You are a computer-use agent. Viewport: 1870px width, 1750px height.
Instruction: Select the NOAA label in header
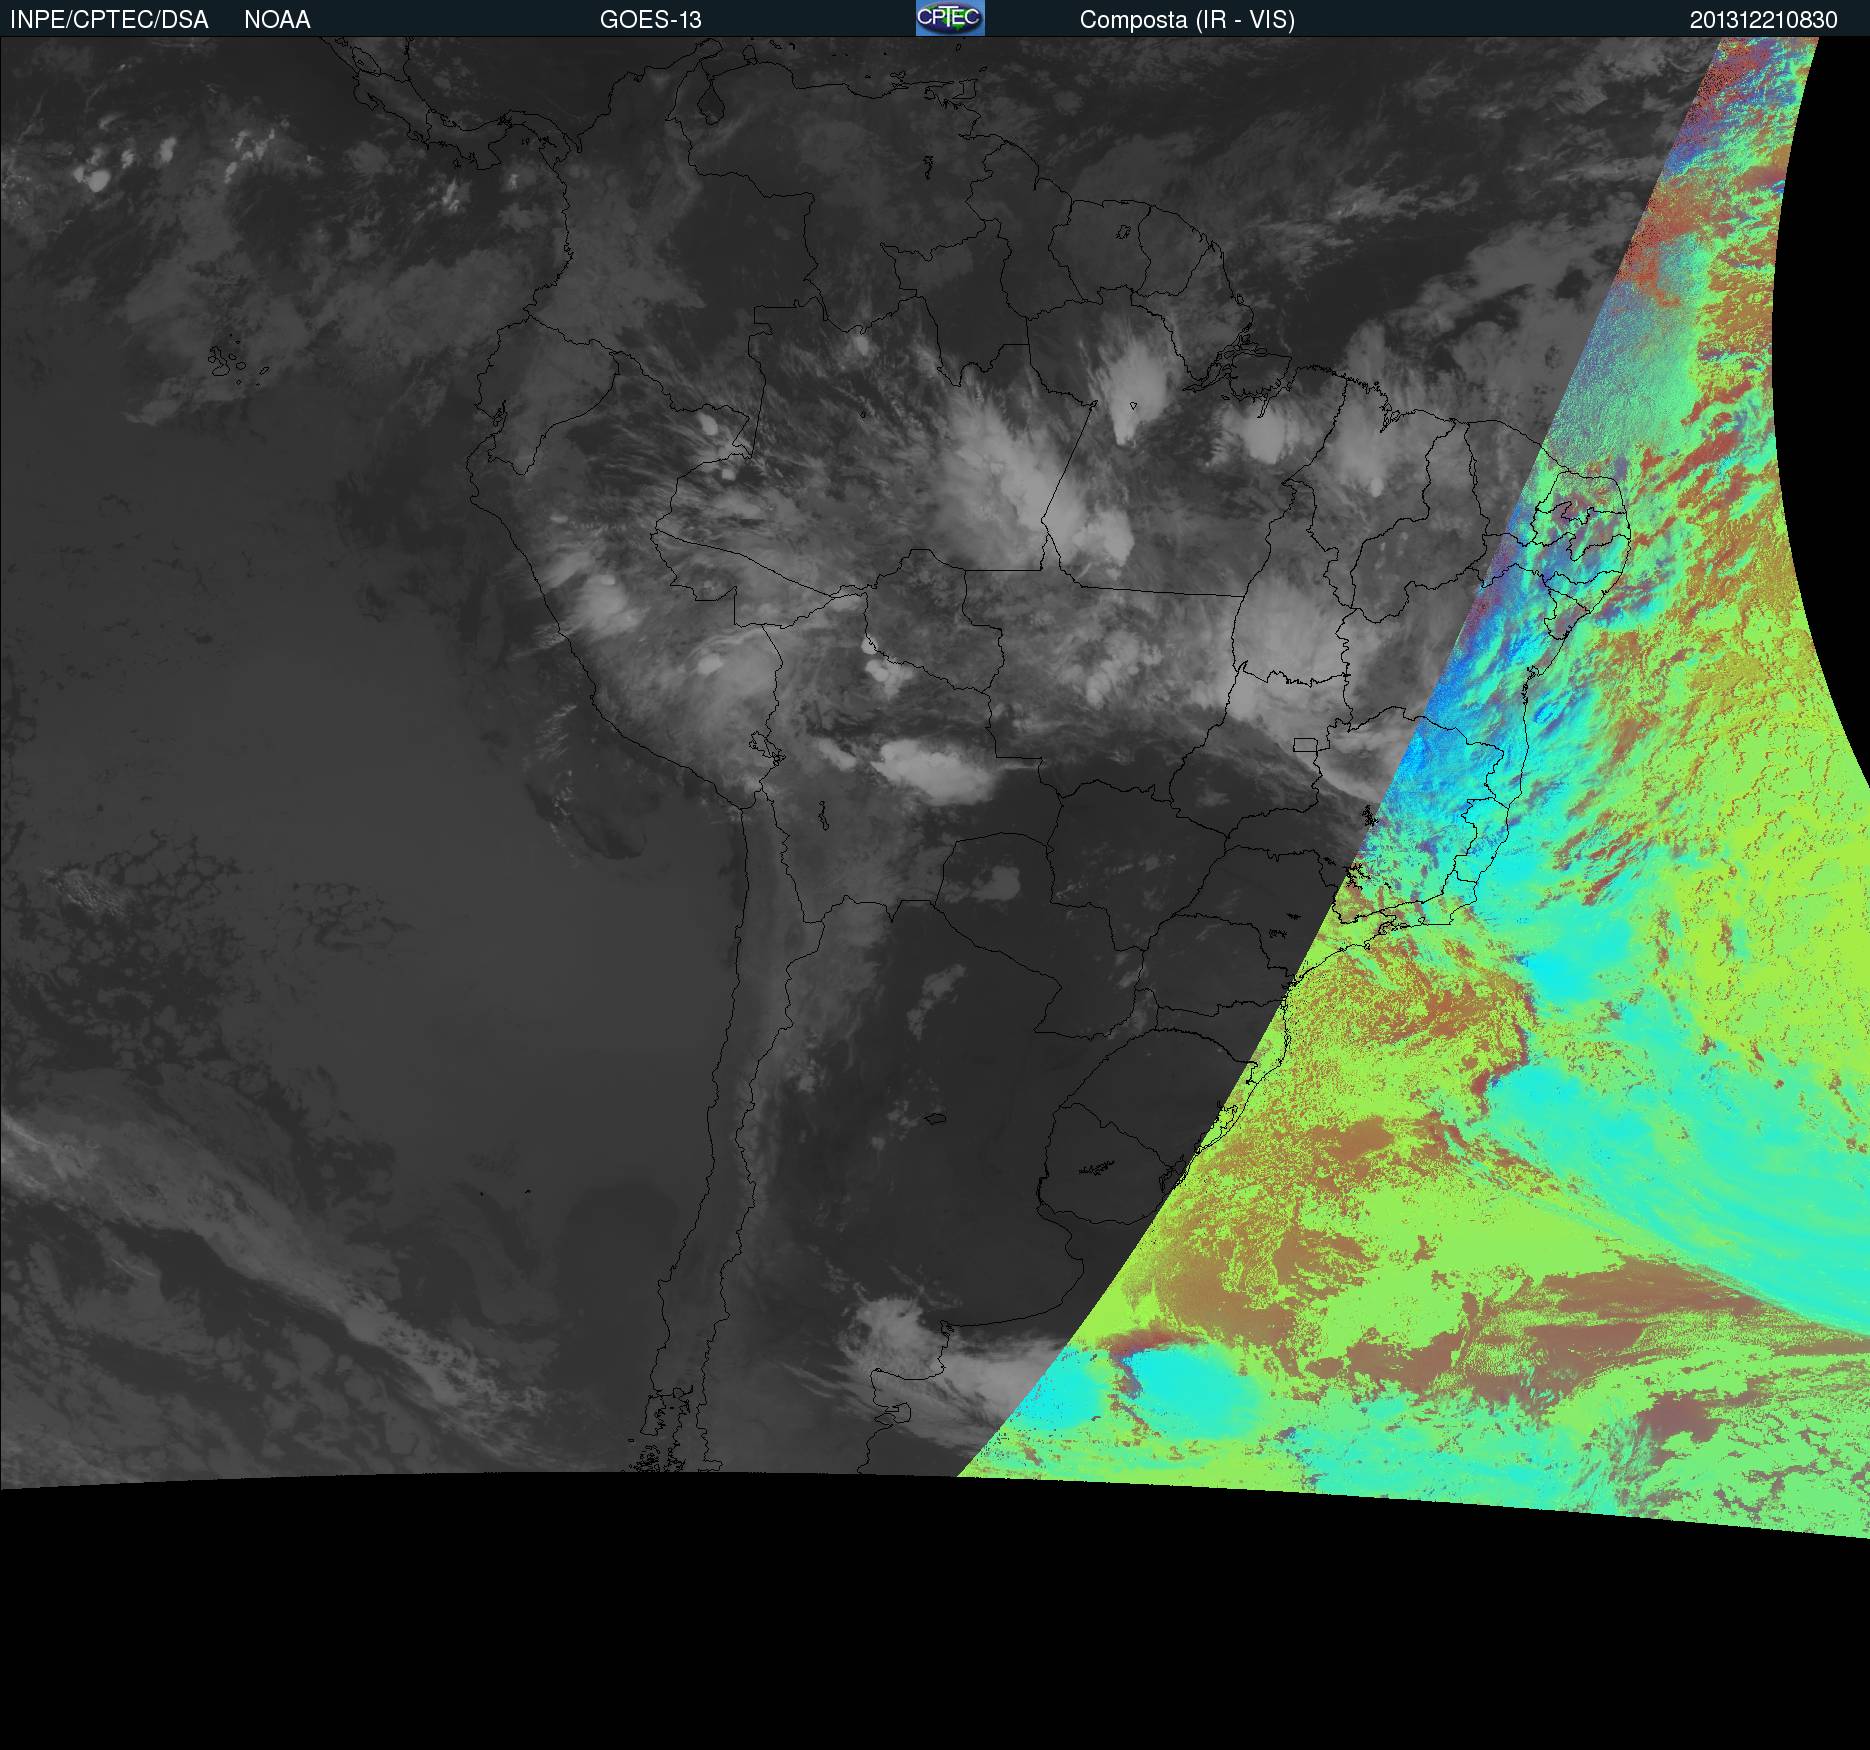[x=277, y=20]
